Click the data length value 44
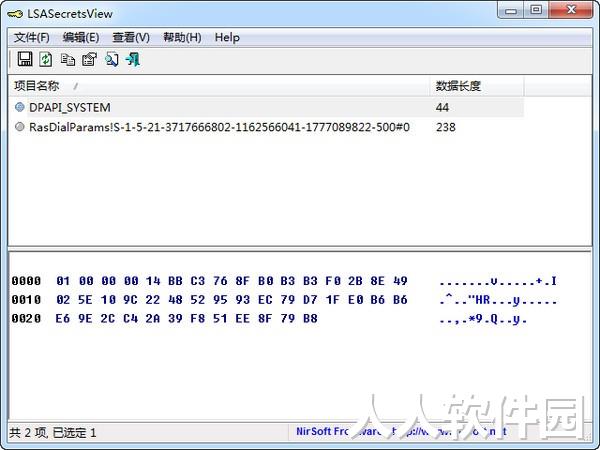The image size is (600, 450). [442, 108]
